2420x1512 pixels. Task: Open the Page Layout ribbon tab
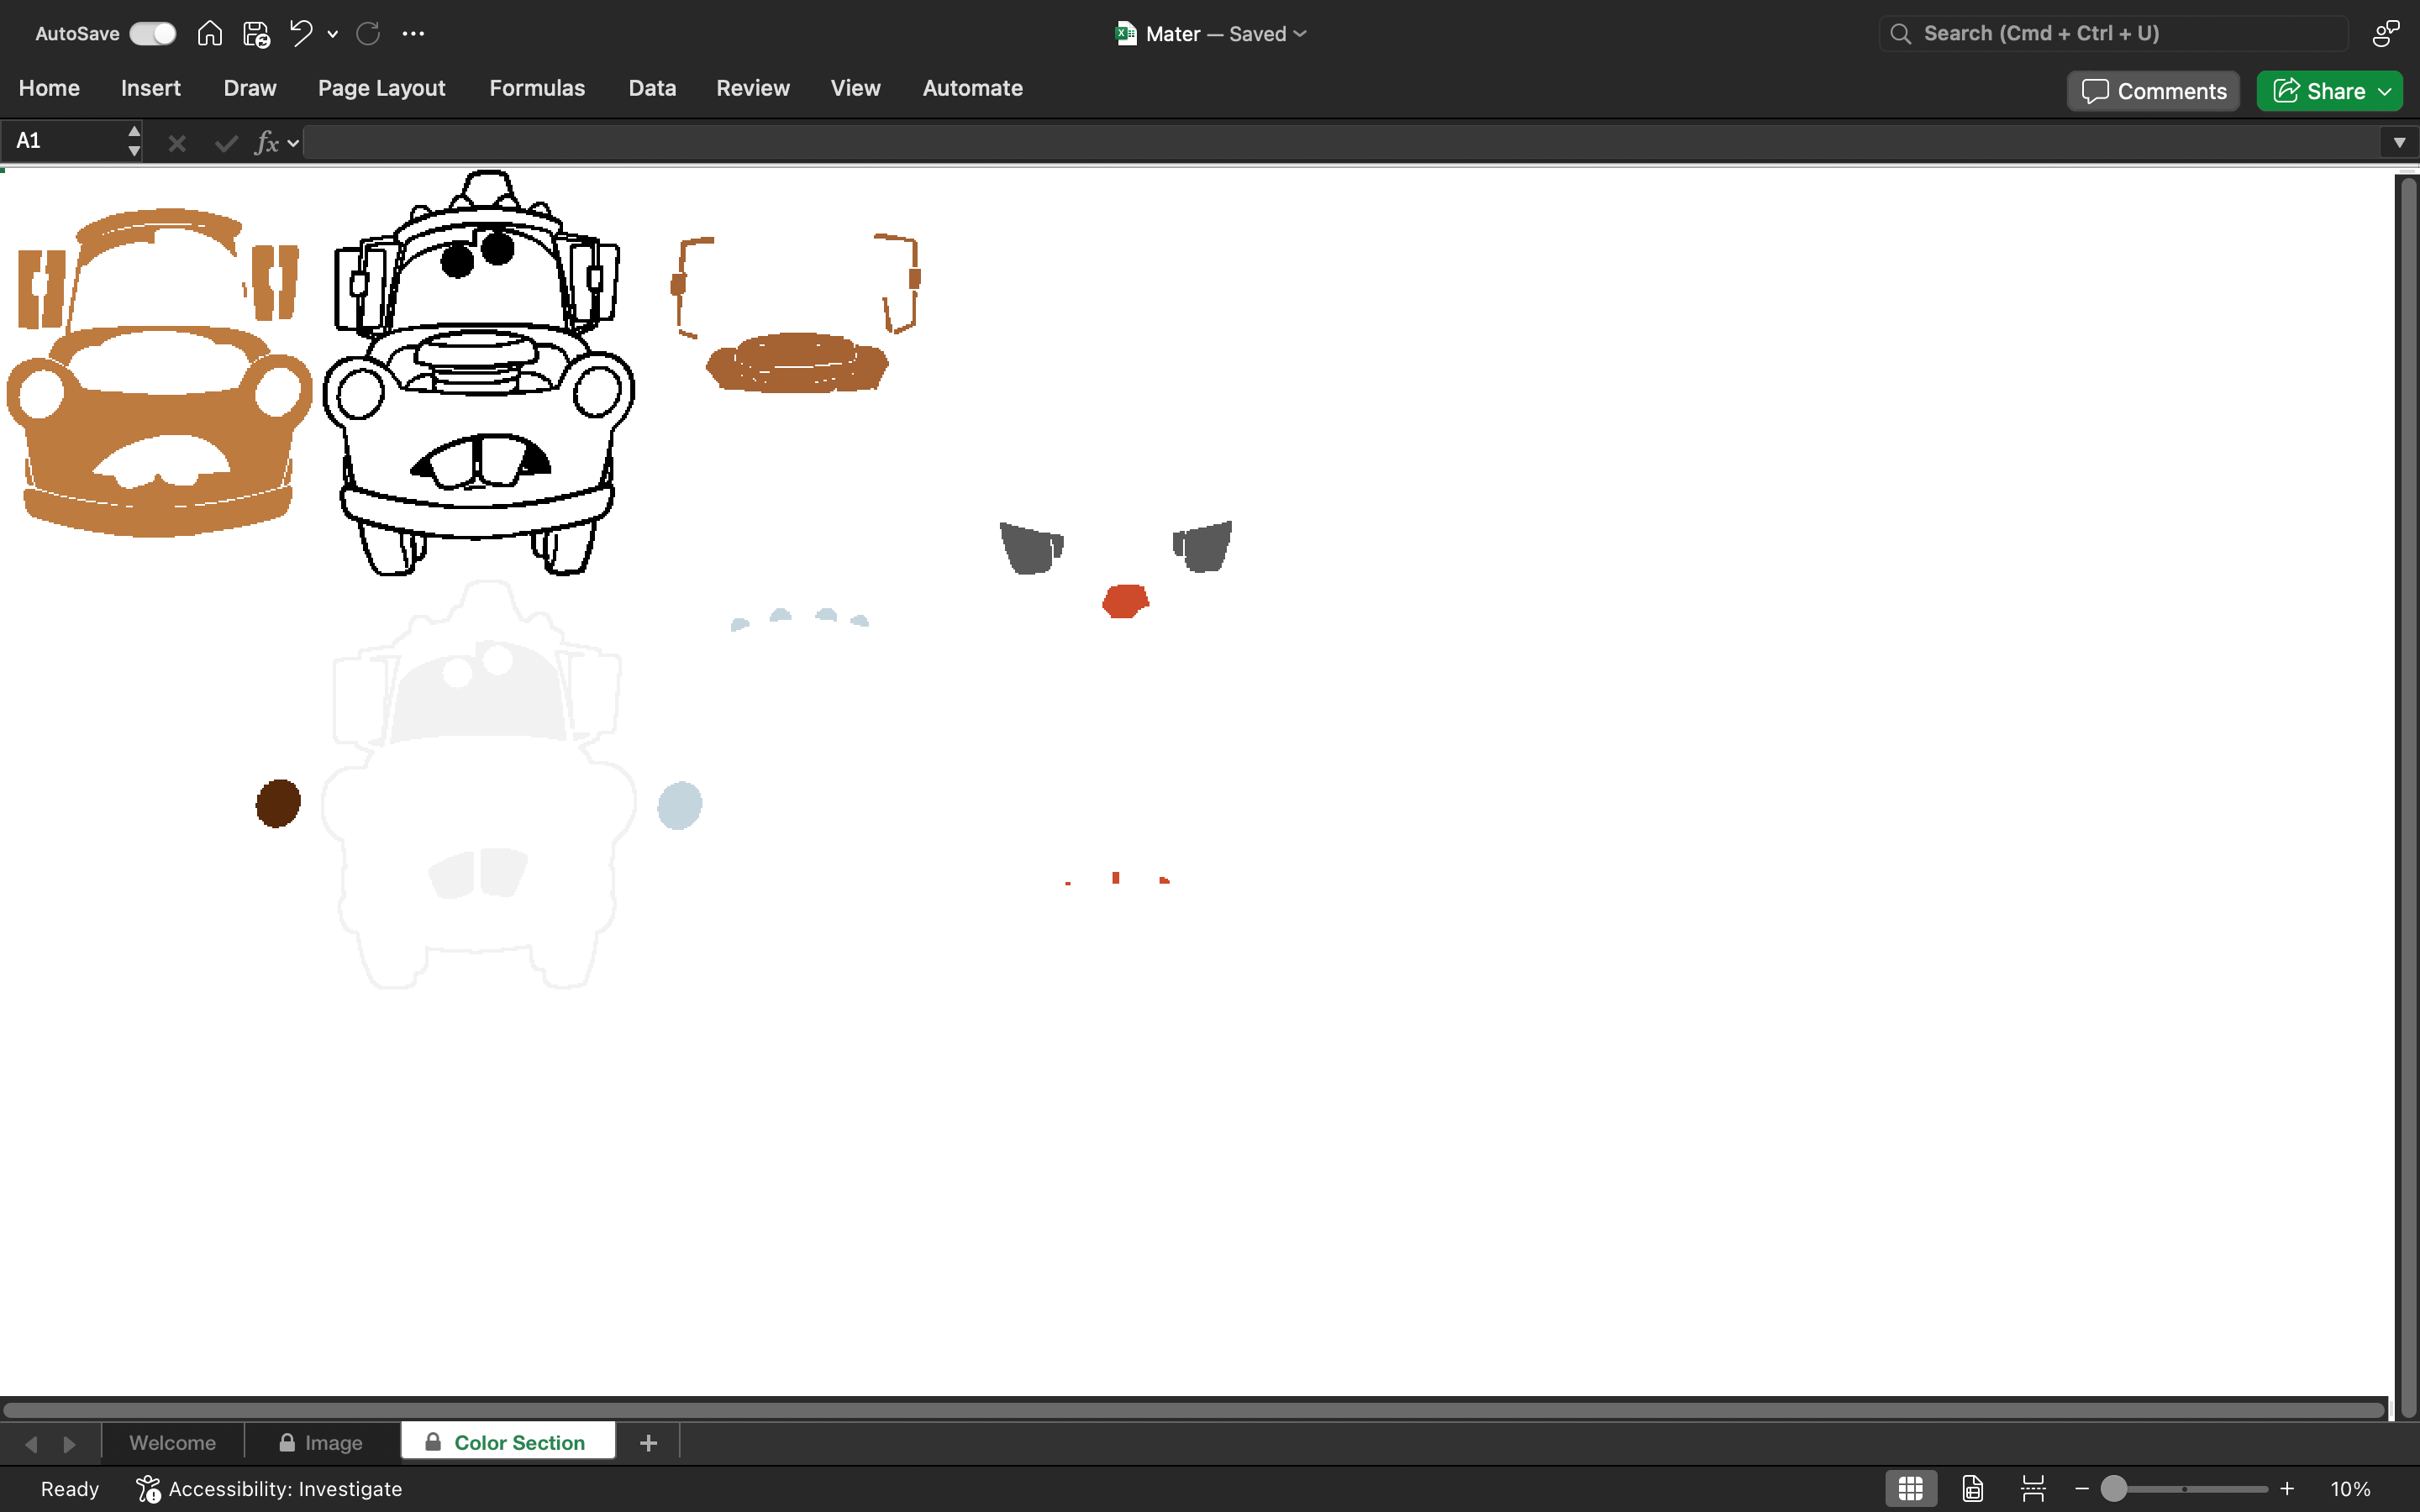[381, 88]
